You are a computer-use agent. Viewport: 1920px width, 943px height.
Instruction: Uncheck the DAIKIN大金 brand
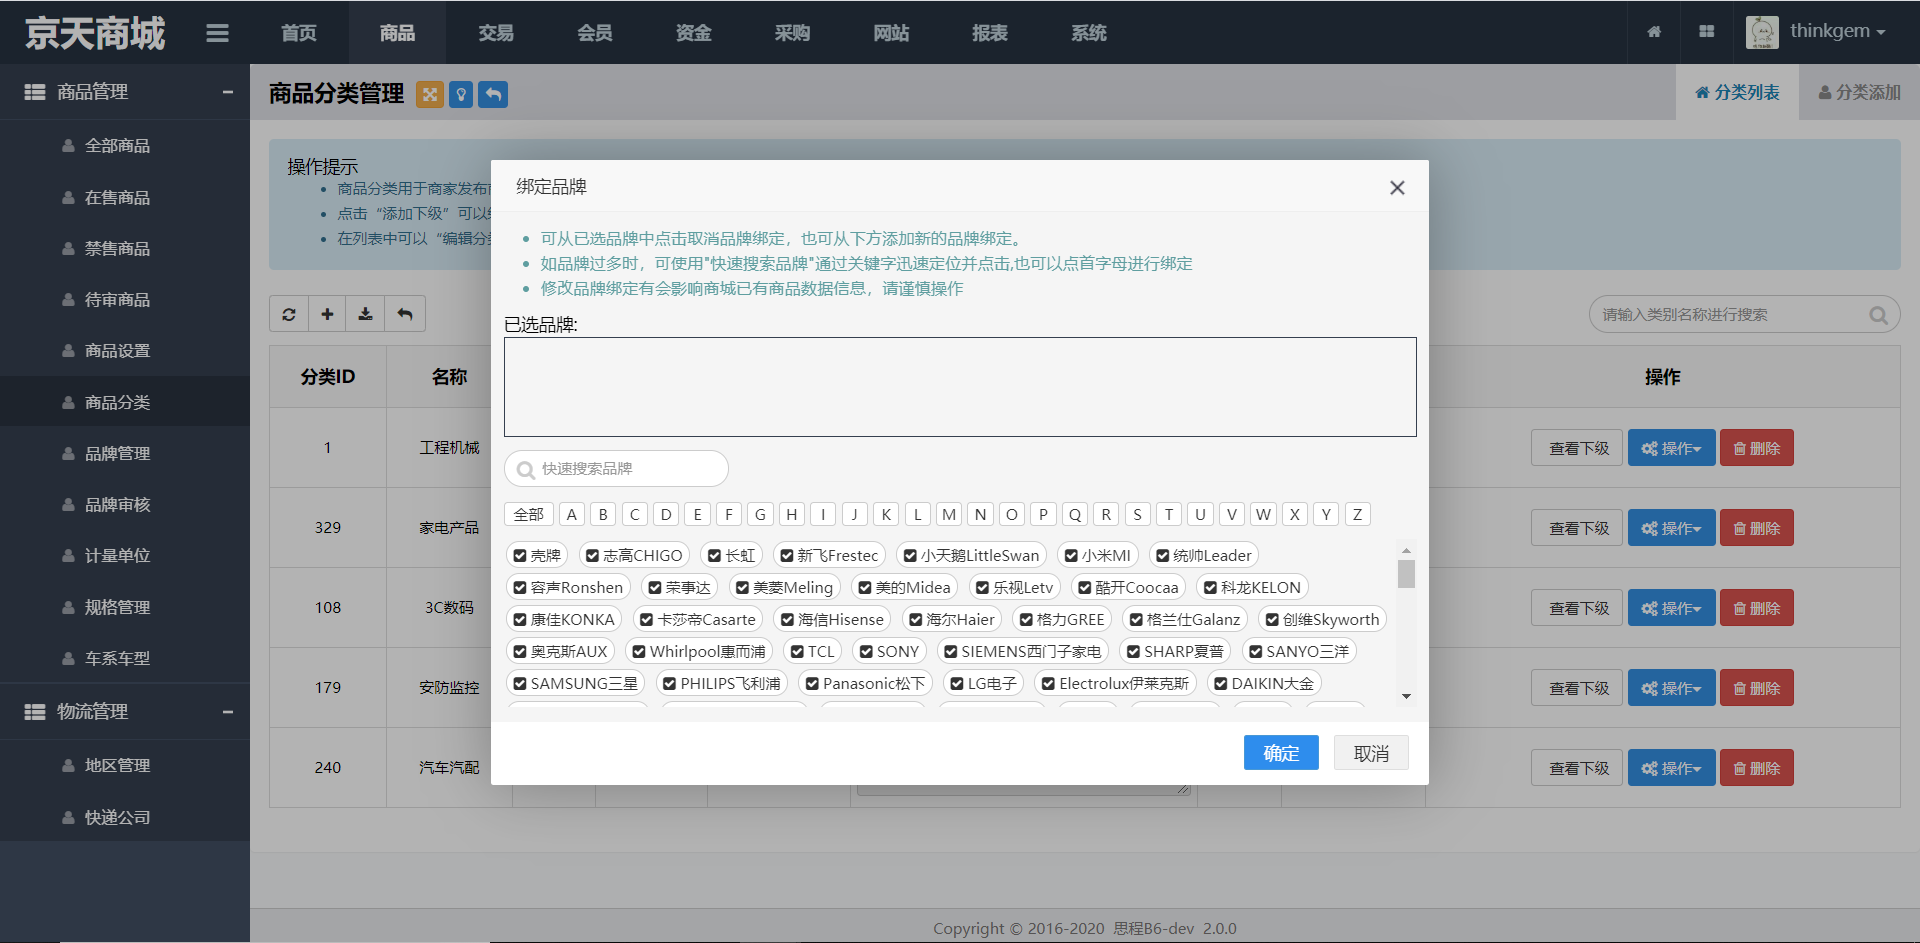point(1221,684)
